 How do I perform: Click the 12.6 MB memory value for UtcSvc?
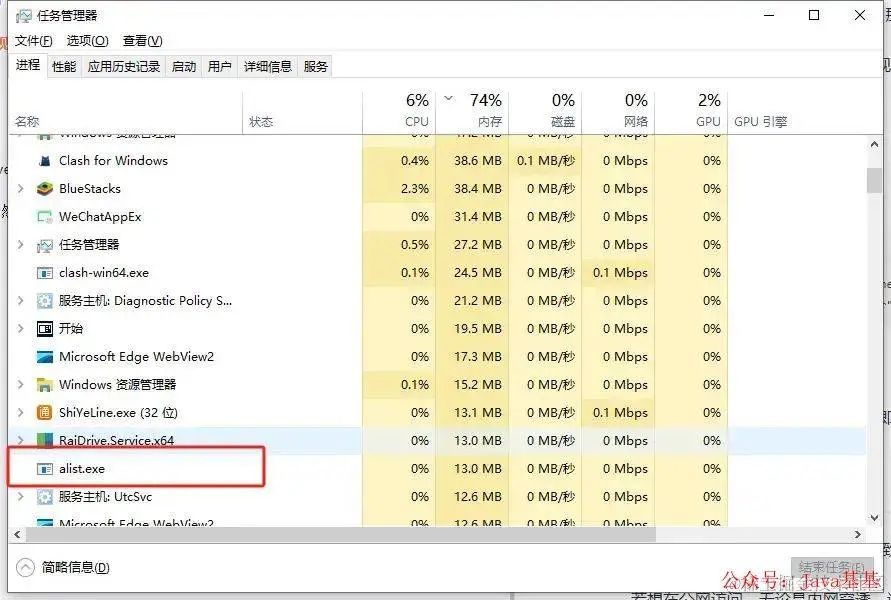(477, 497)
